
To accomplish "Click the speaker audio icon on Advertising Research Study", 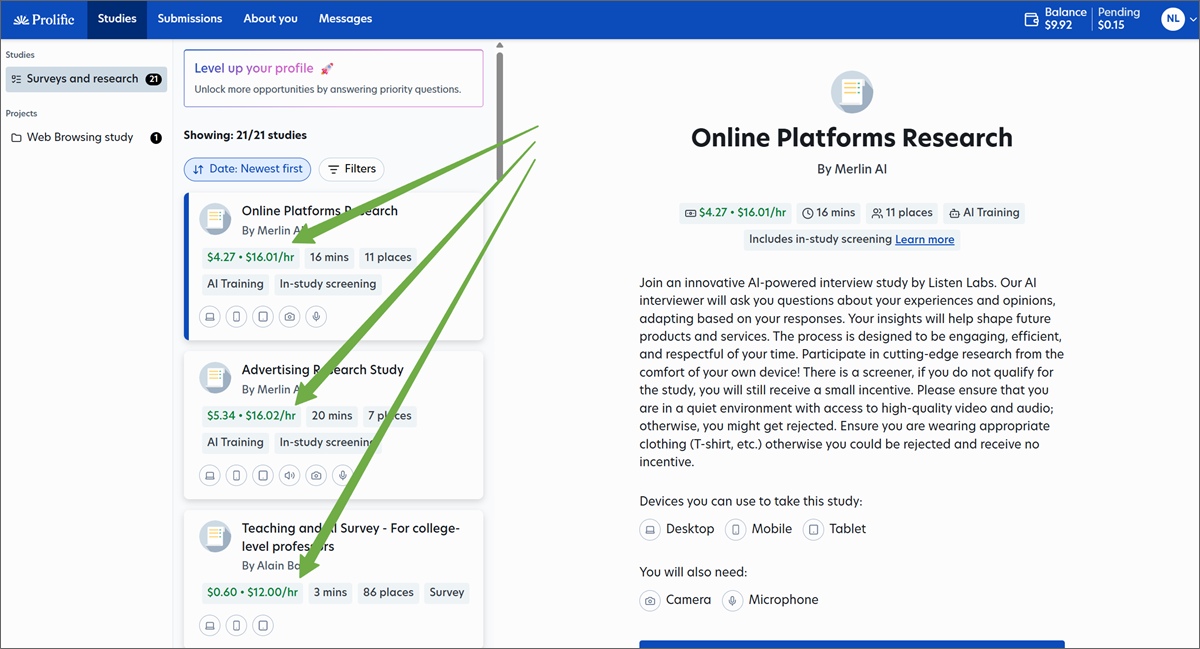I will pos(289,475).
